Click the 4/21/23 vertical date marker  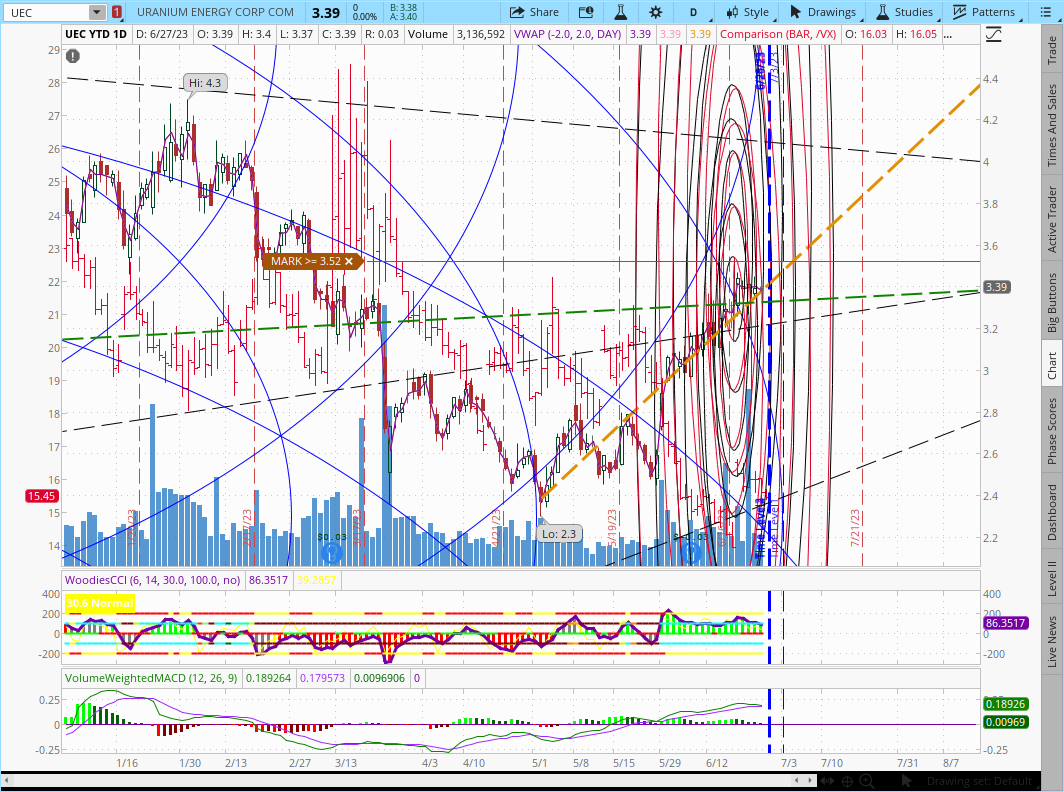click(496, 528)
